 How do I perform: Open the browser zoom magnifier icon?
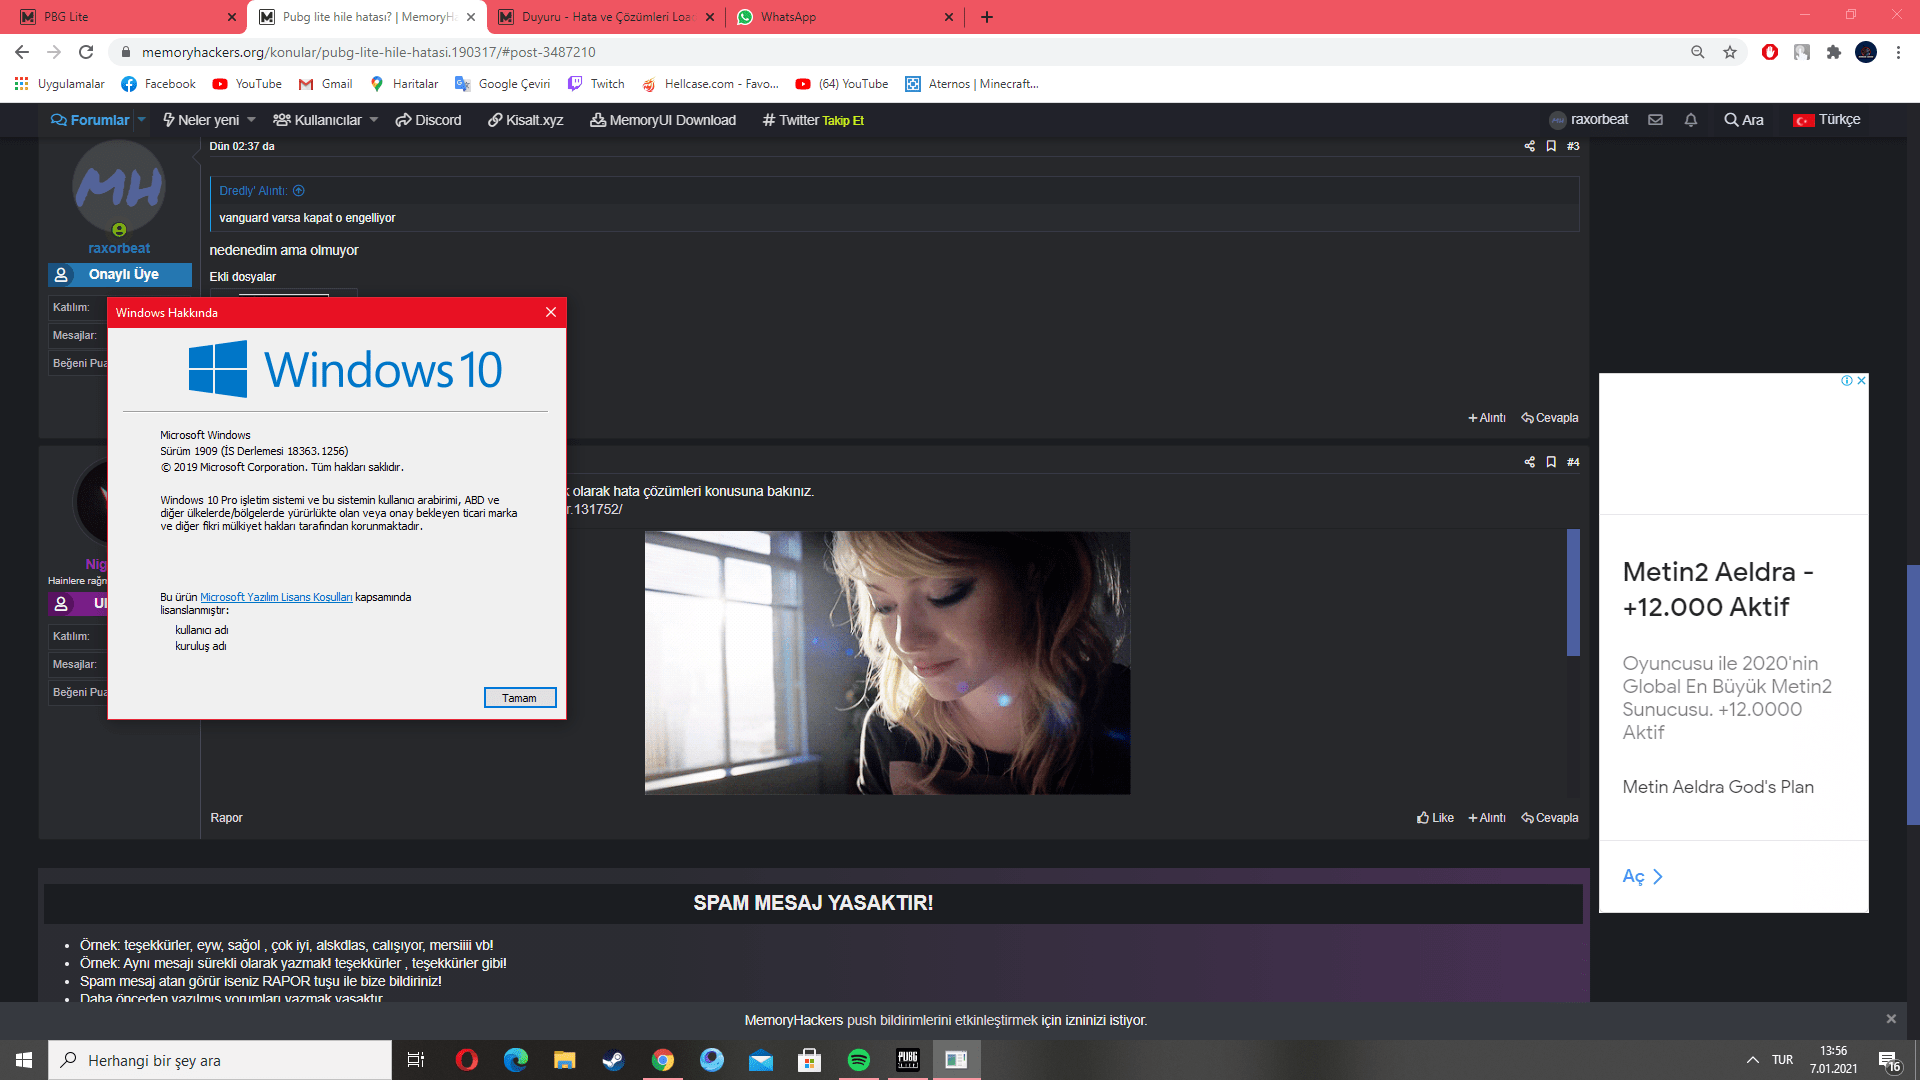[1698, 52]
